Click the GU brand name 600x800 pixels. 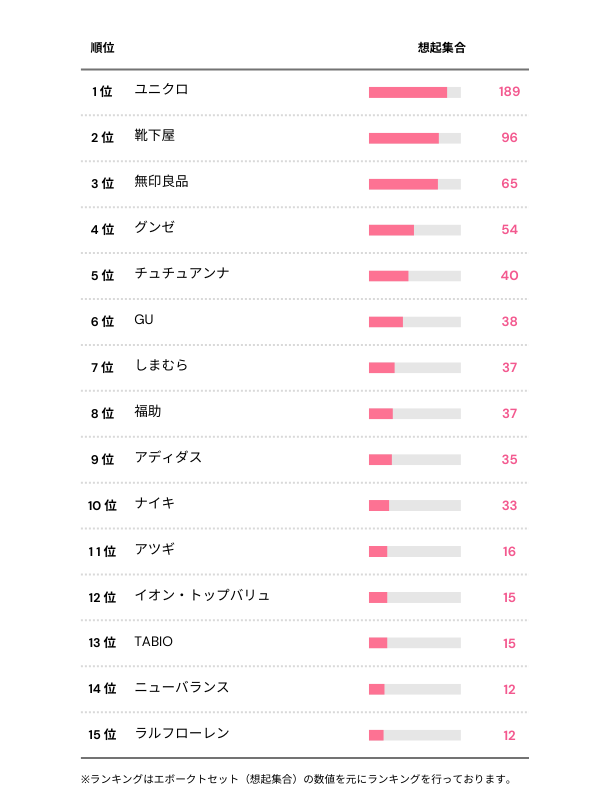tap(144, 320)
